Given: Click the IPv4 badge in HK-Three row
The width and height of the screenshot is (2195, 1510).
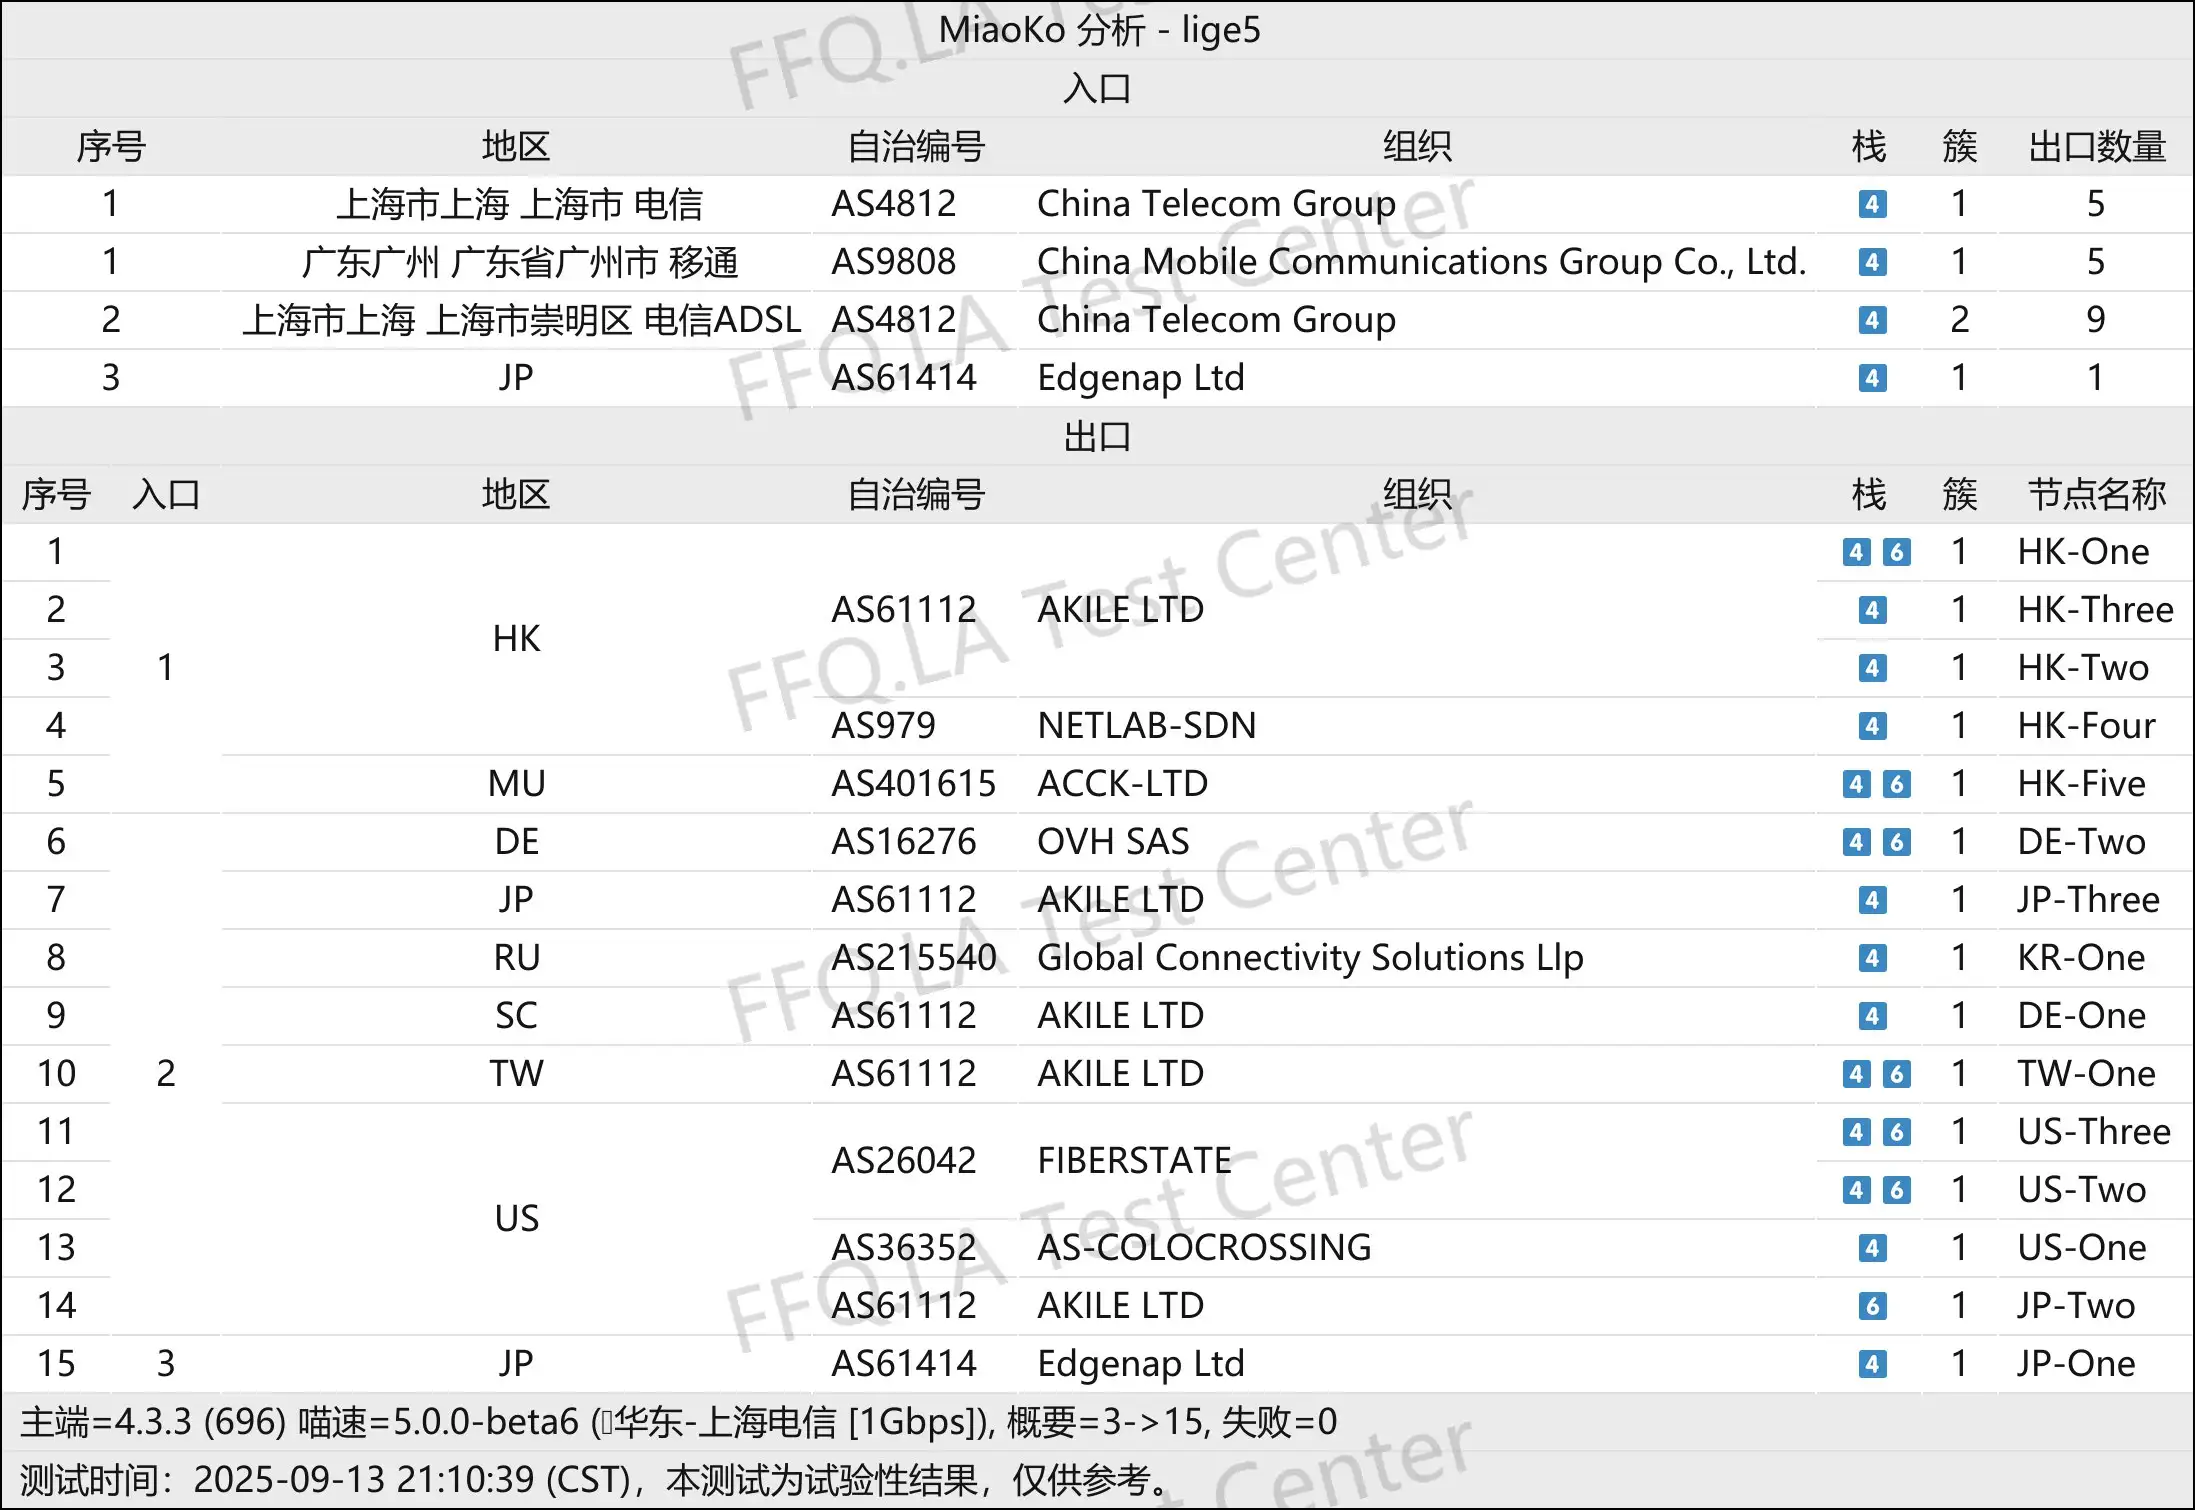Looking at the screenshot, I should click(x=1872, y=610).
